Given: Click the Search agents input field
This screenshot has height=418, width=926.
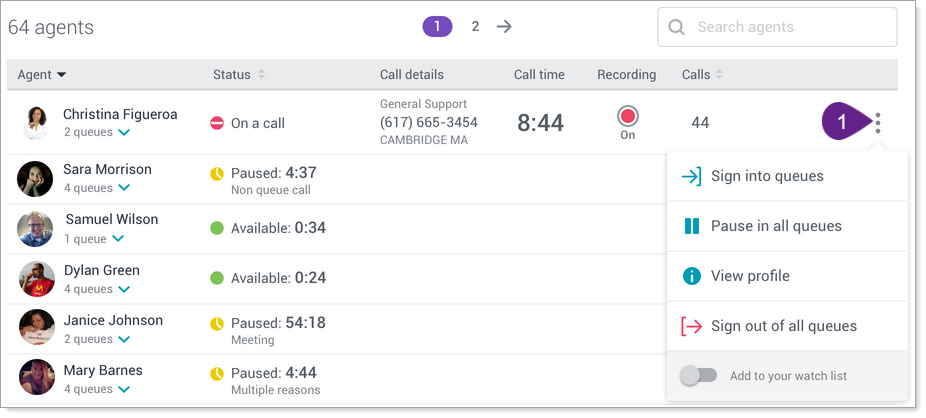Looking at the screenshot, I should [777, 27].
